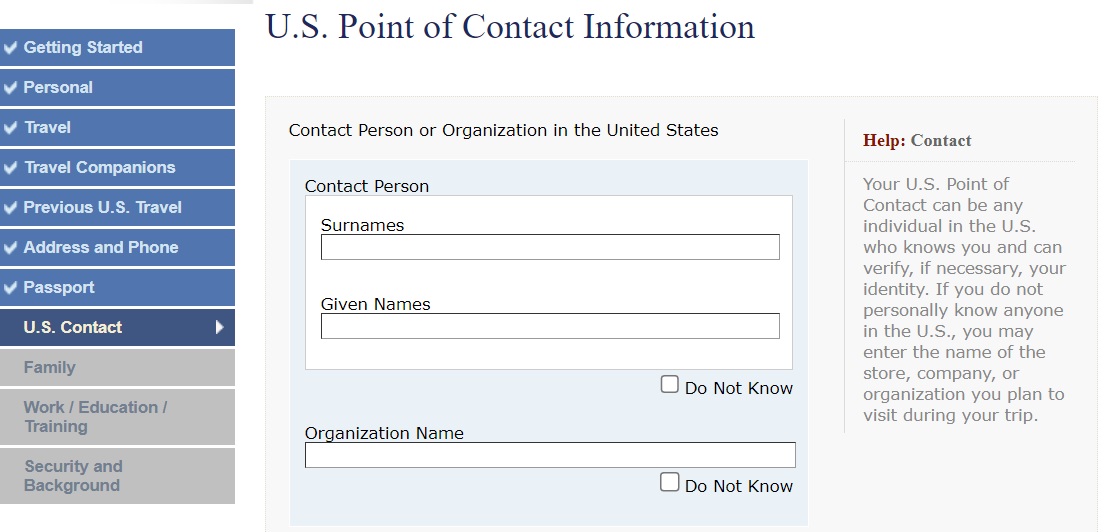Click the checkmark icon beside Travel
Screen dimensions: 1111x532
11,127
